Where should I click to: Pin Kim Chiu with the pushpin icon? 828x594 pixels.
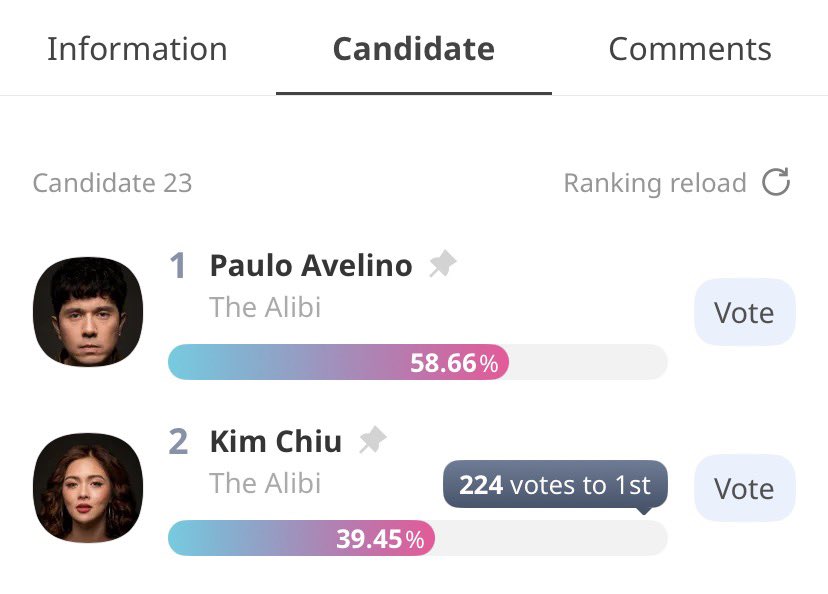click(x=373, y=439)
